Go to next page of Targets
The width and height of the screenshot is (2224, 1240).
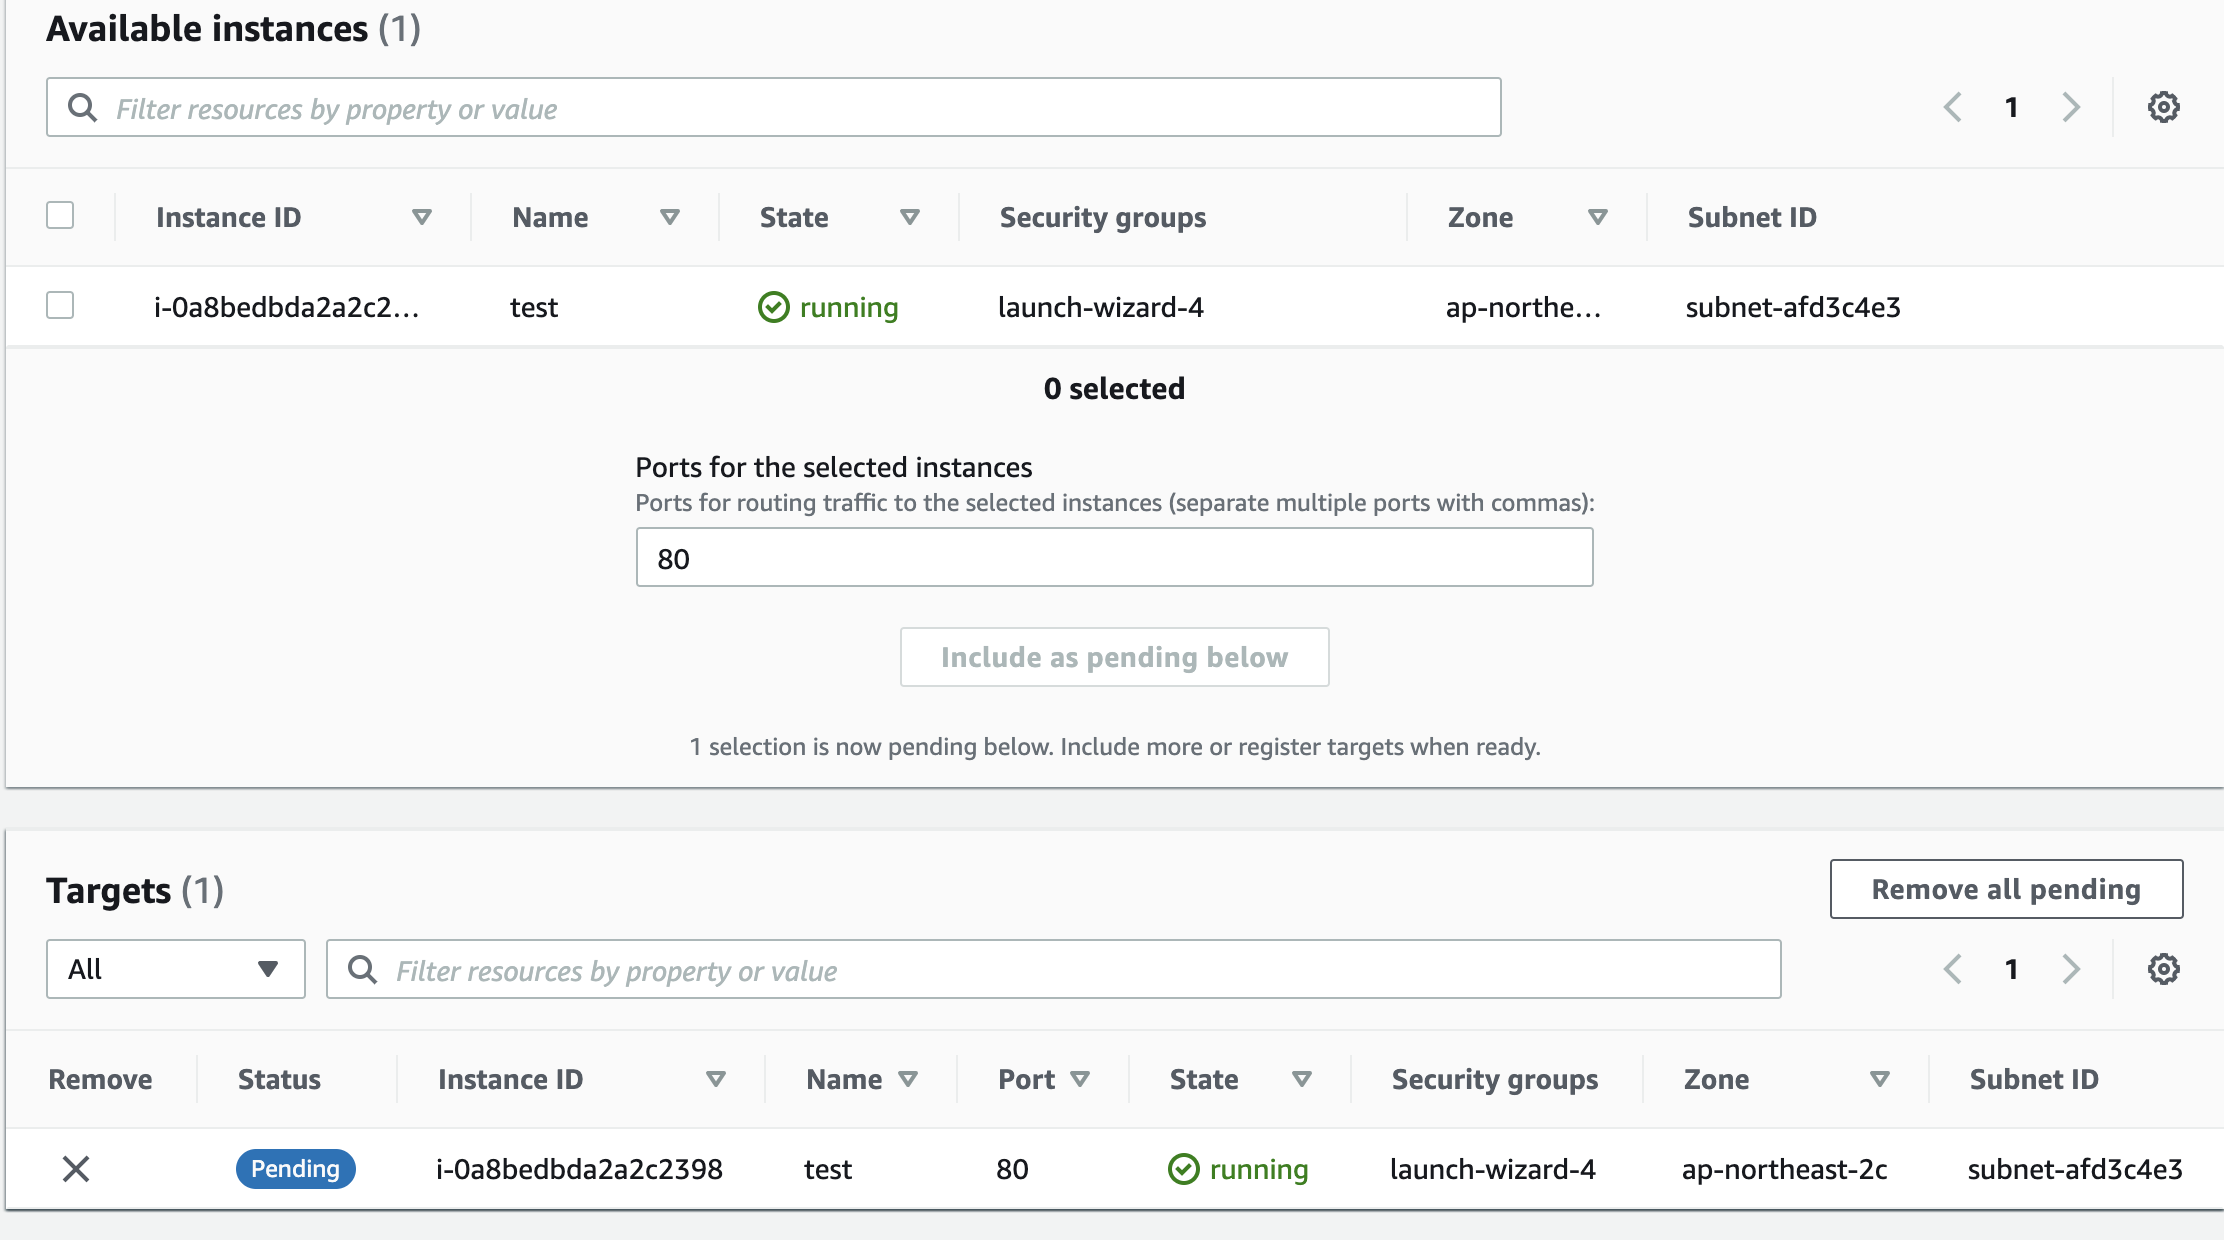pyautogui.click(x=2071, y=969)
